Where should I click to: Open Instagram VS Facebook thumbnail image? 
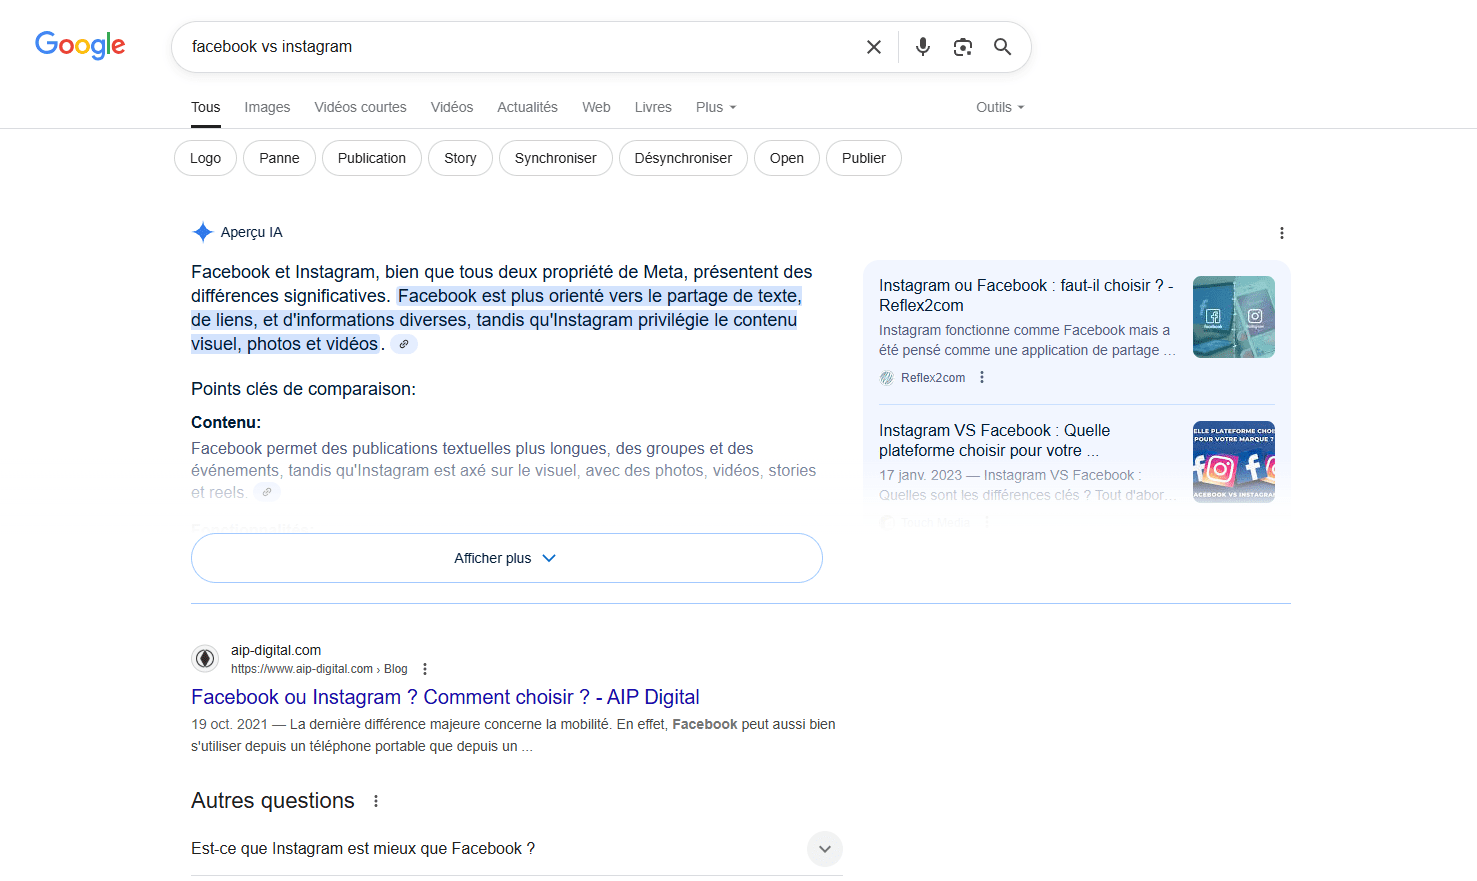1234,462
